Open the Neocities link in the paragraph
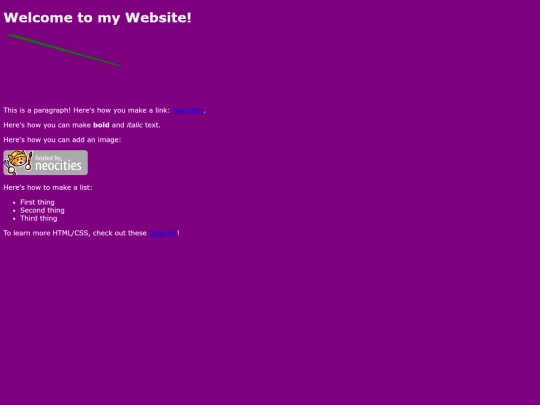540x405 pixels. 188,111
